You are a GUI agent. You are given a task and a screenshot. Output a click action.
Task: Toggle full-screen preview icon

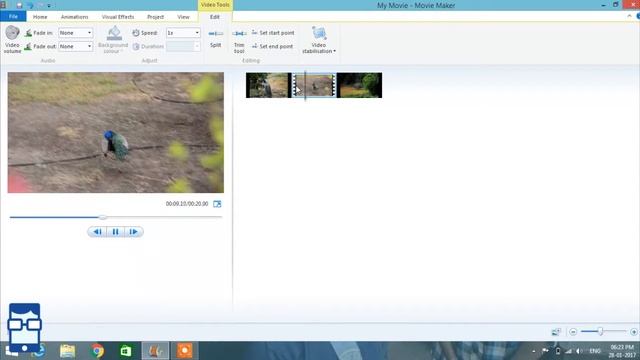[x=217, y=204]
